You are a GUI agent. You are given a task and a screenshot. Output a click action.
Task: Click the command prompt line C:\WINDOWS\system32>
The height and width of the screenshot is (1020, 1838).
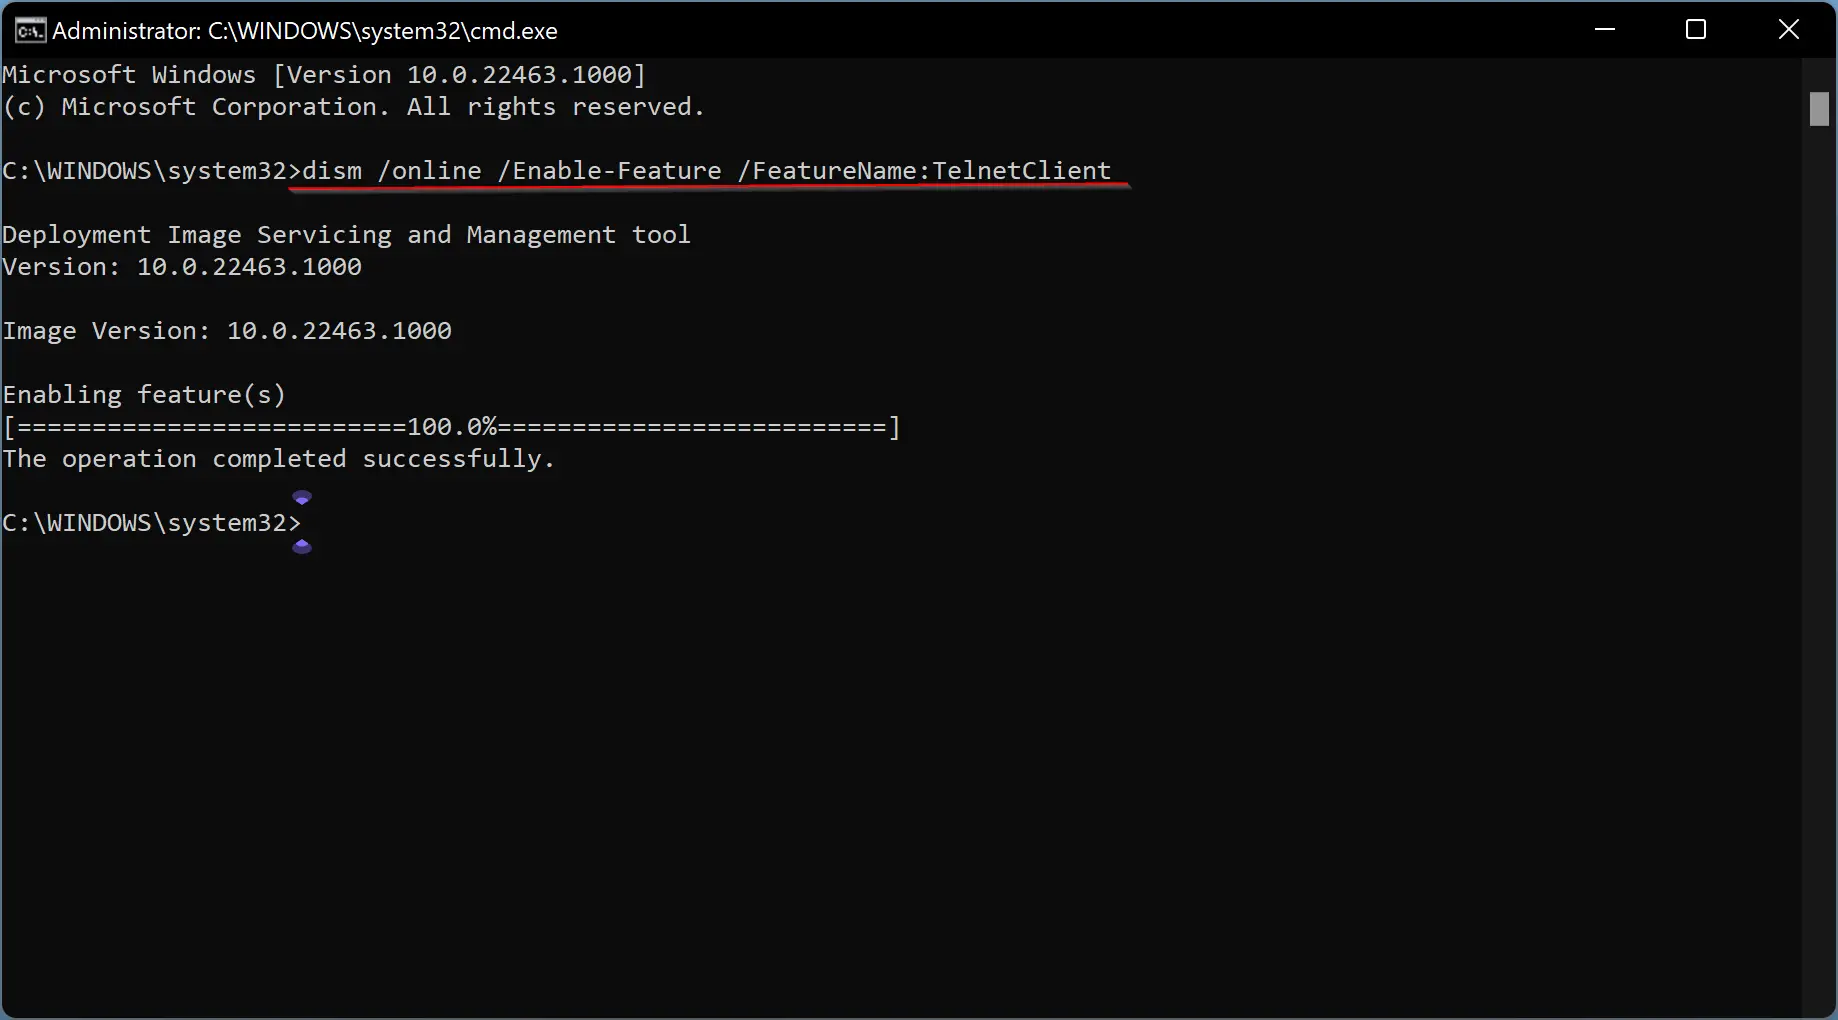coord(150,522)
